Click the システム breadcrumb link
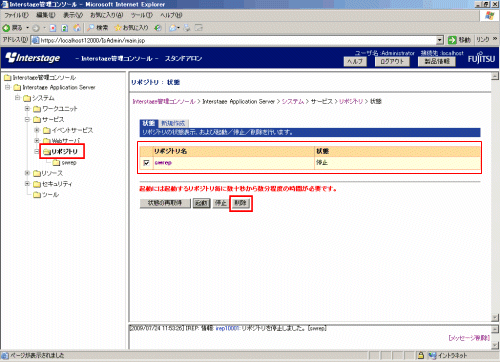The height and width of the screenshot is (362, 500). point(293,101)
